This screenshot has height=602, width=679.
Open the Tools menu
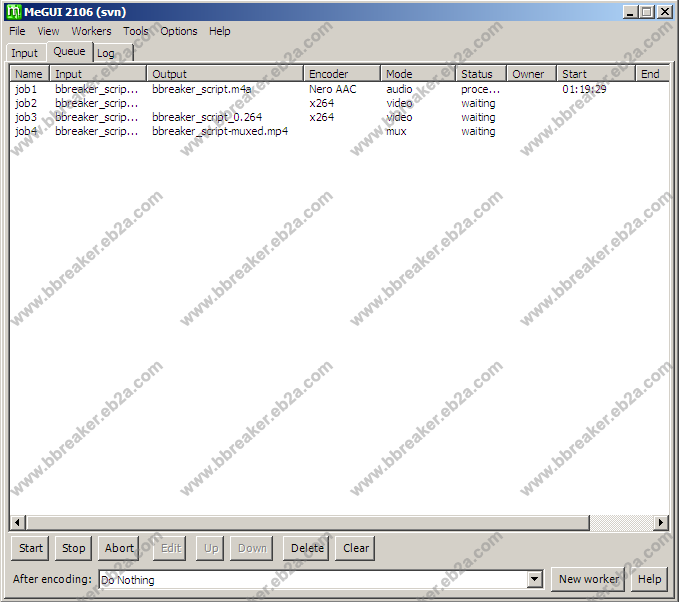135,31
